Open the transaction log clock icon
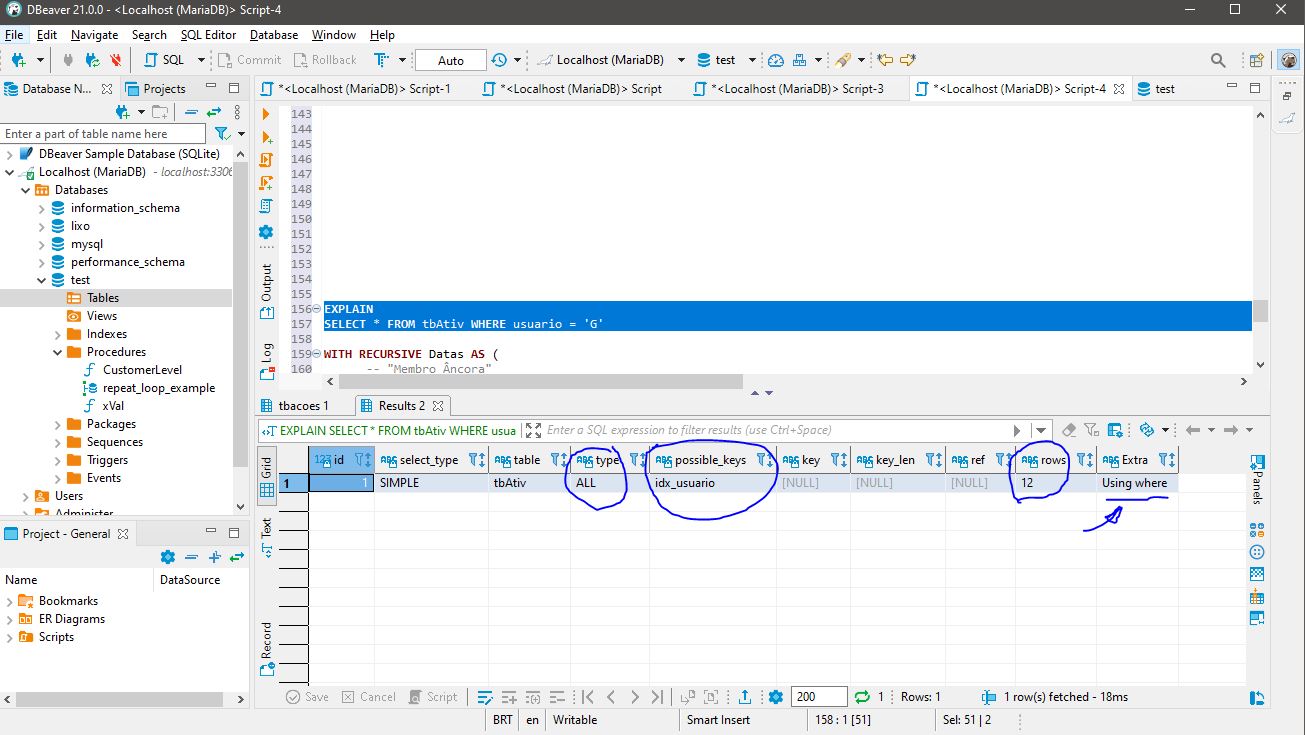This screenshot has height=735, width=1305. point(499,60)
